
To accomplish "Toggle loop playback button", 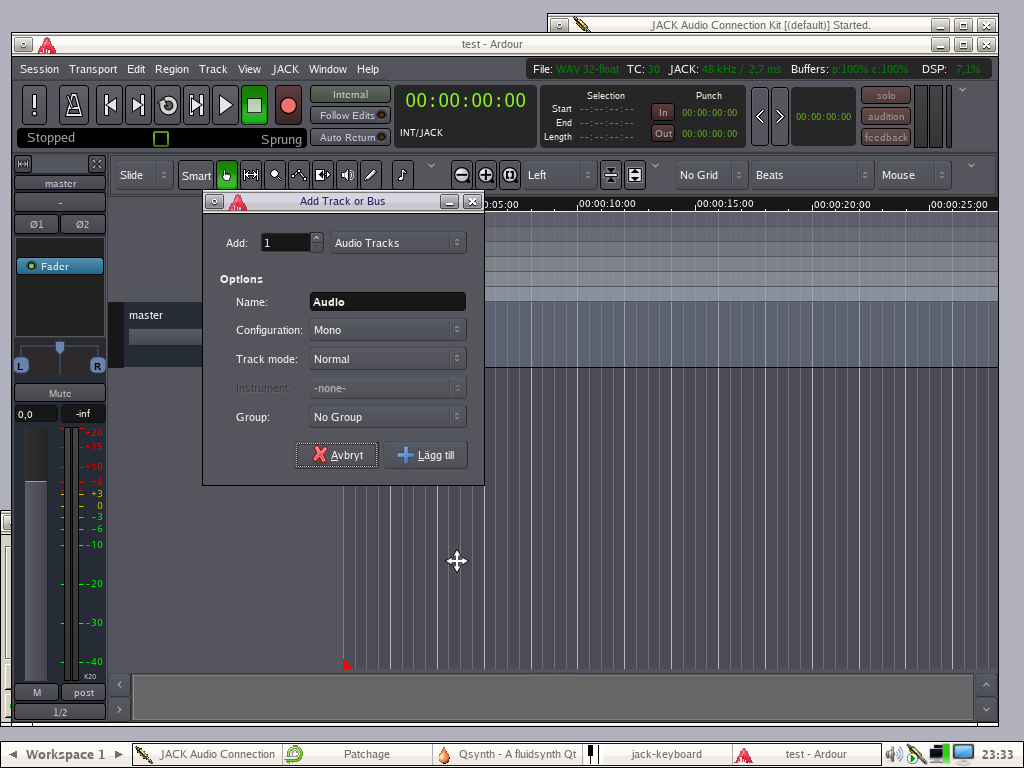I will click(x=168, y=105).
